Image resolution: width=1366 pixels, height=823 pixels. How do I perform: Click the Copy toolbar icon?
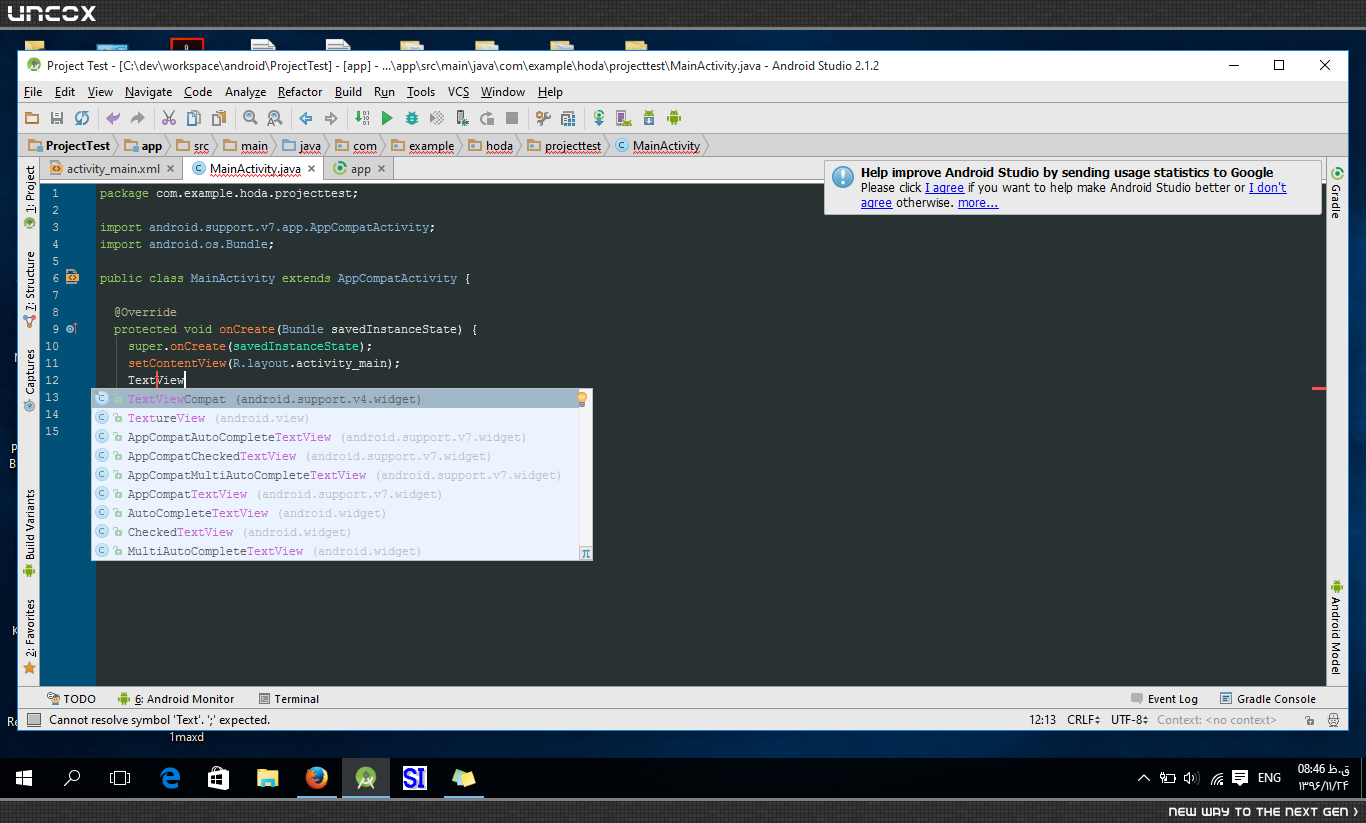click(x=194, y=118)
